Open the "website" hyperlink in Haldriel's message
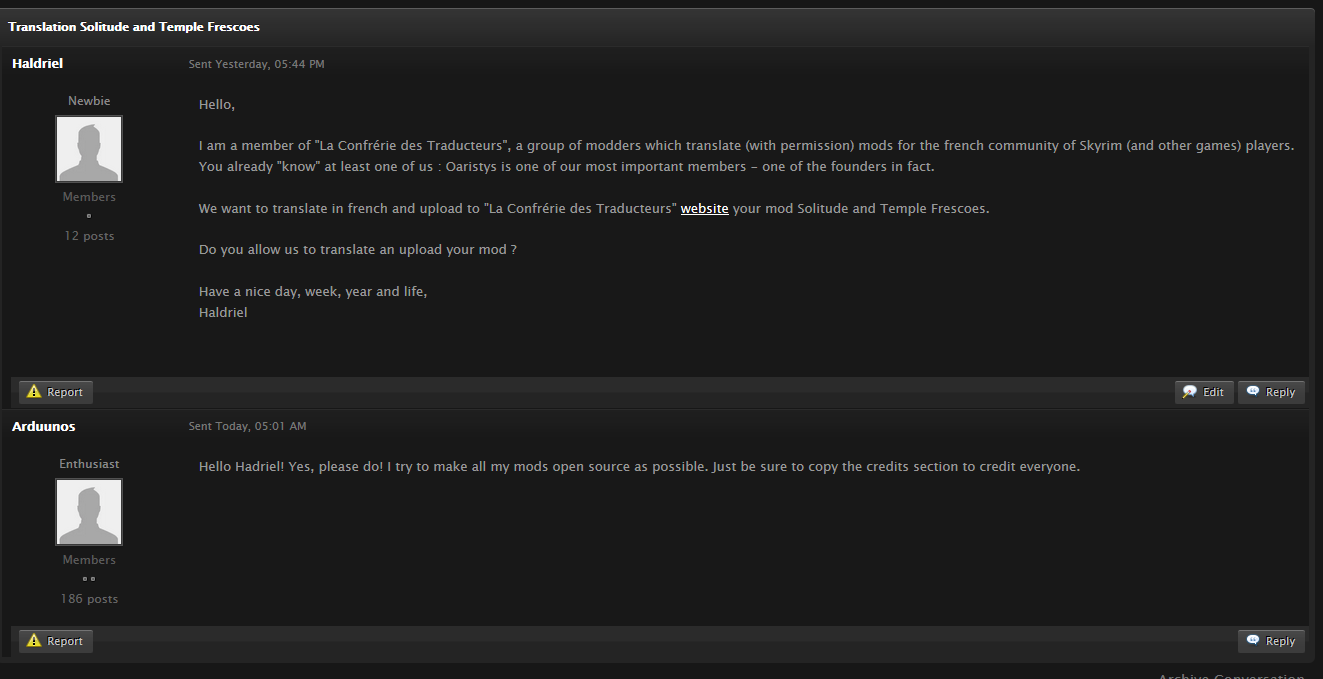This screenshot has height=679, width=1323. click(704, 209)
